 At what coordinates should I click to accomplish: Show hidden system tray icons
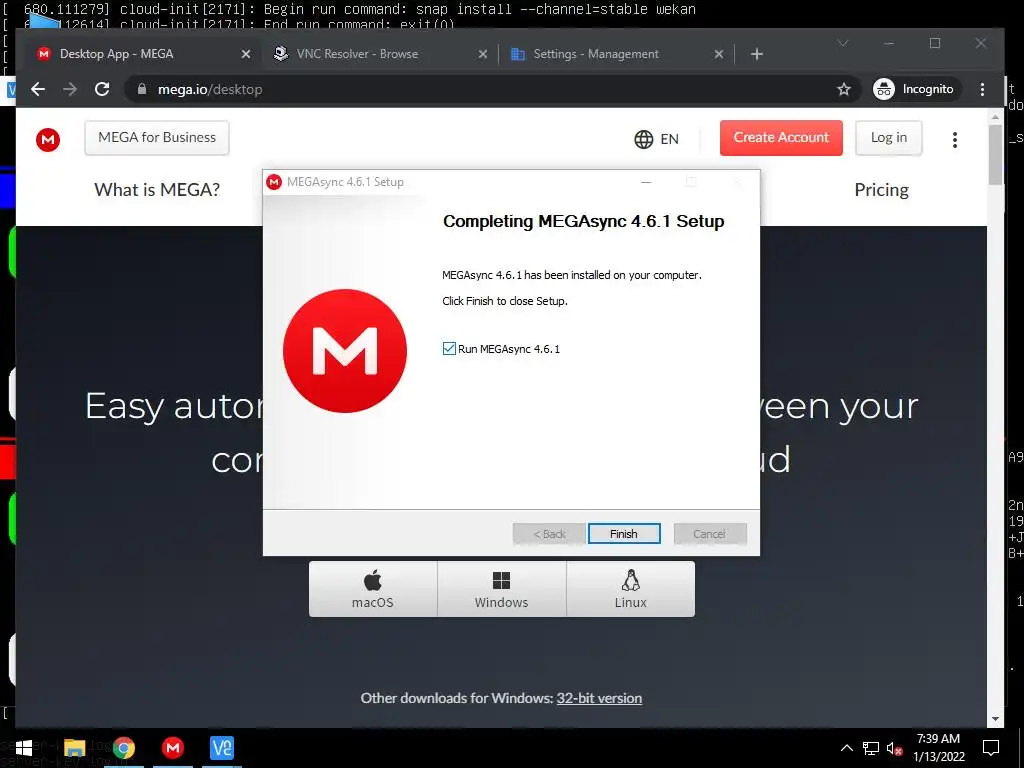coord(846,748)
